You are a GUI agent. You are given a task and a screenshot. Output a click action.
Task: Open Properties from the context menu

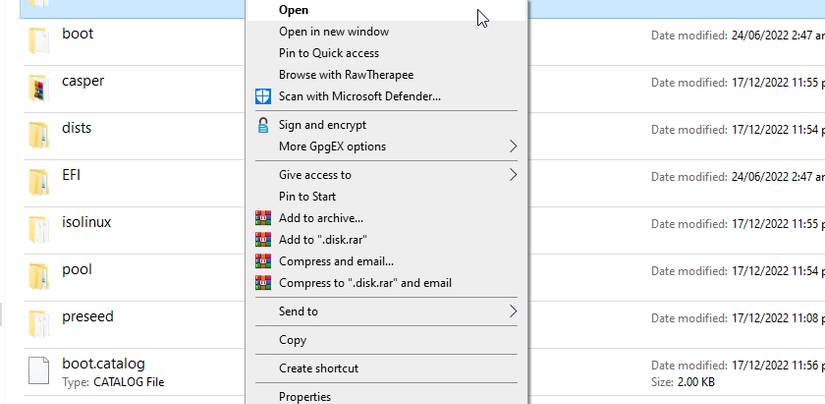pos(304,397)
